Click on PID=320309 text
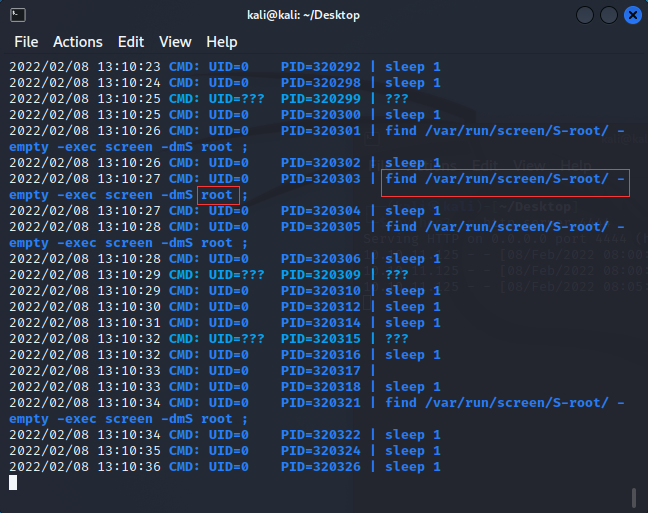Viewport: 648px width, 513px height. (320, 274)
